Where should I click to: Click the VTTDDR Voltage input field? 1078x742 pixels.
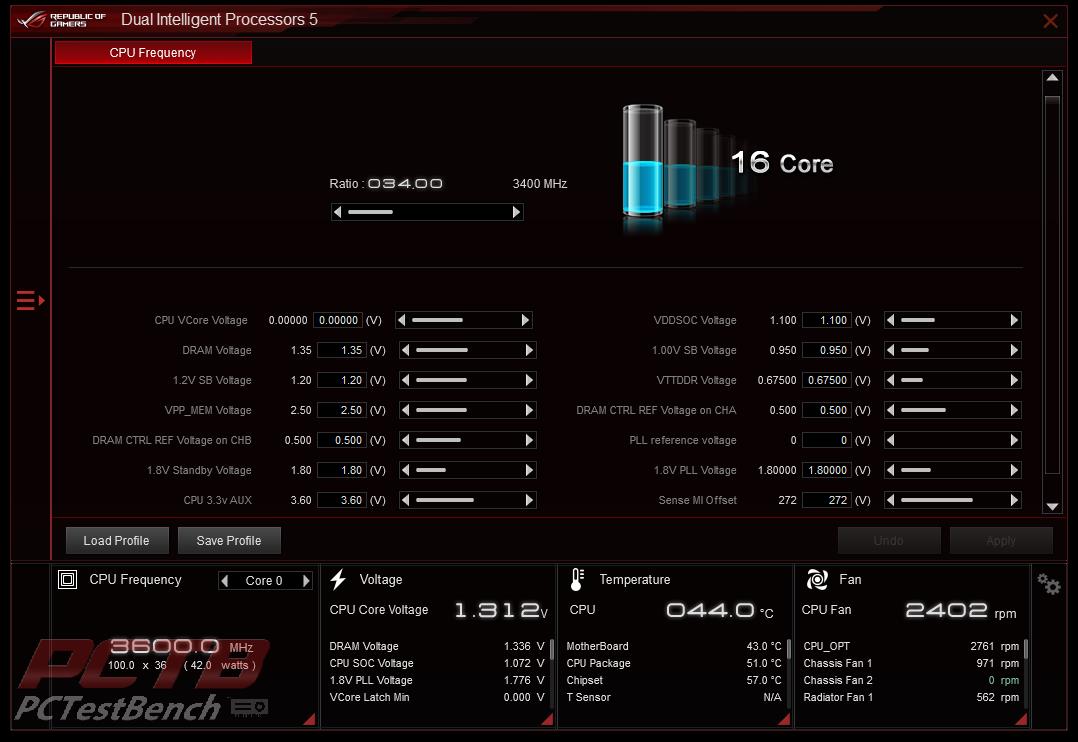click(827, 380)
